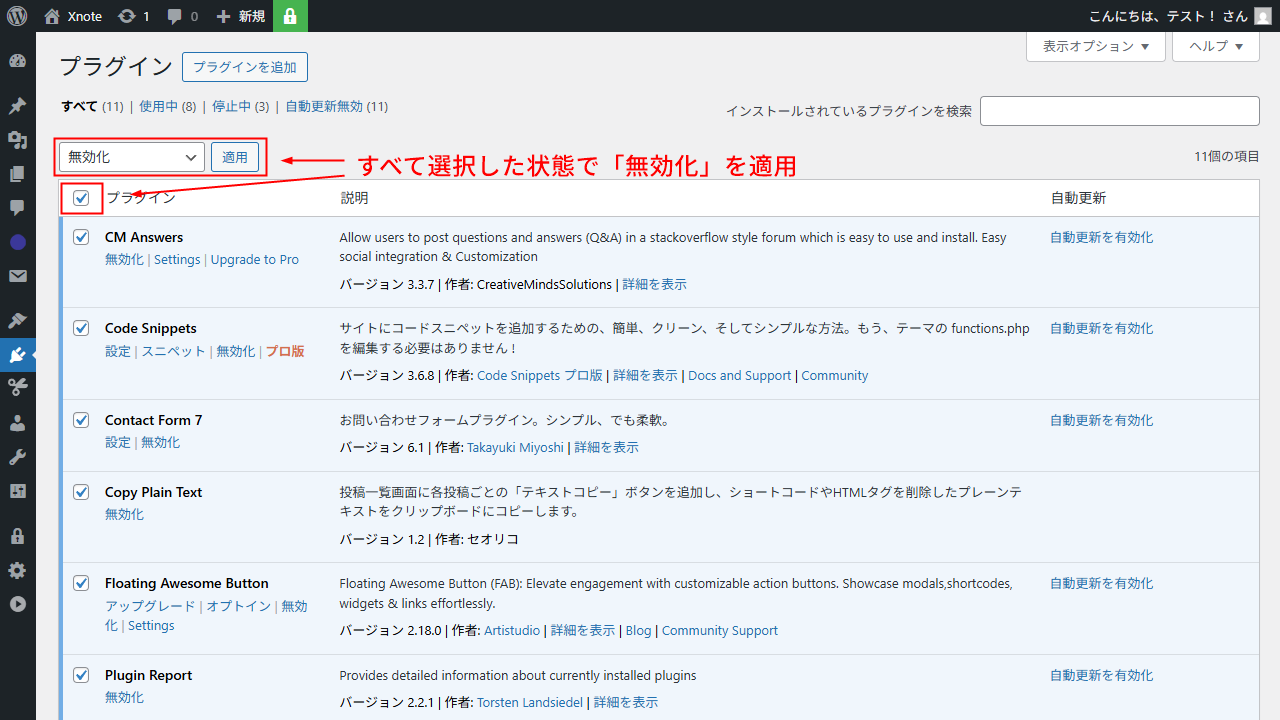Image resolution: width=1280 pixels, height=720 pixels.
Task: Open the WordPress logo menu
Action: click(17, 16)
